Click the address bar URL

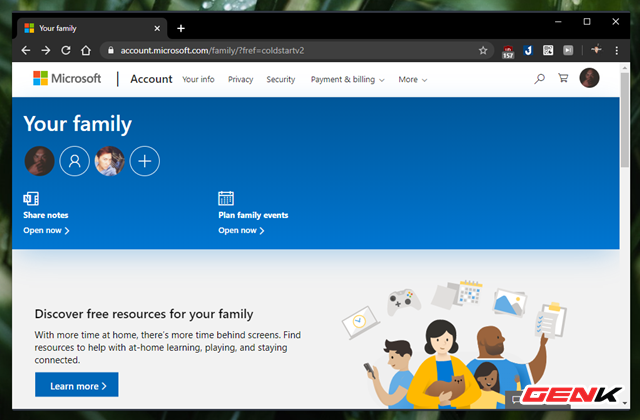pyautogui.click(x=212, y=51)
